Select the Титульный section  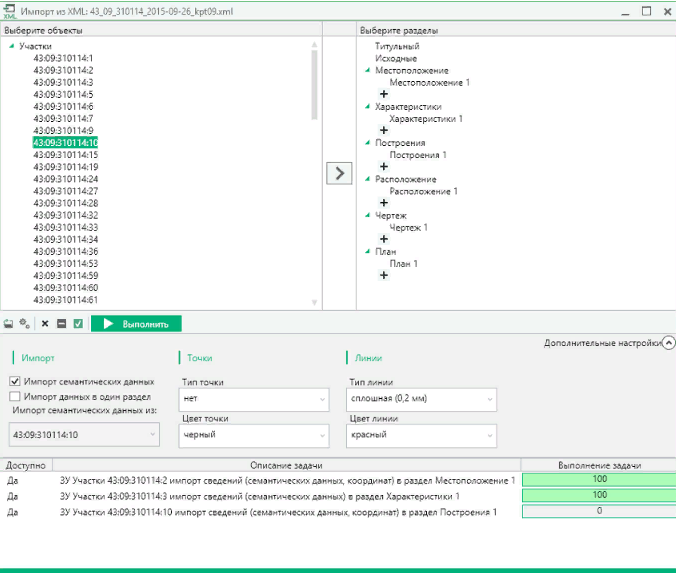click(397, 46)
